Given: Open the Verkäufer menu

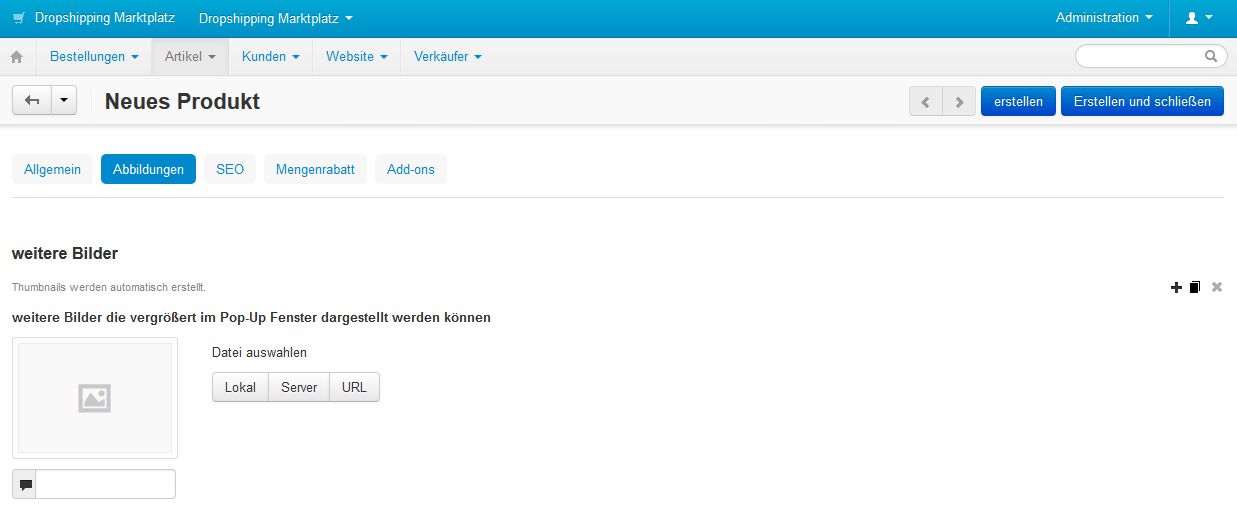Looking at the screenshot, I should coord(448,57).
